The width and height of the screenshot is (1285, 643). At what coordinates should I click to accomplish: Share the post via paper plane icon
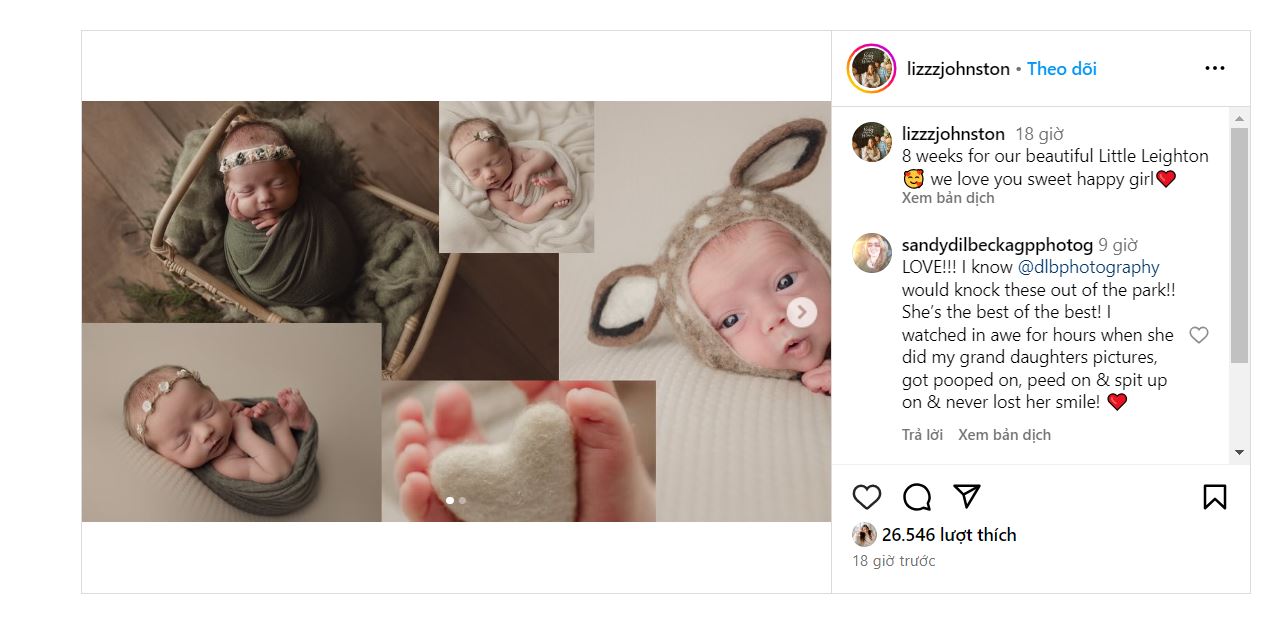click(x=966, y=497)
